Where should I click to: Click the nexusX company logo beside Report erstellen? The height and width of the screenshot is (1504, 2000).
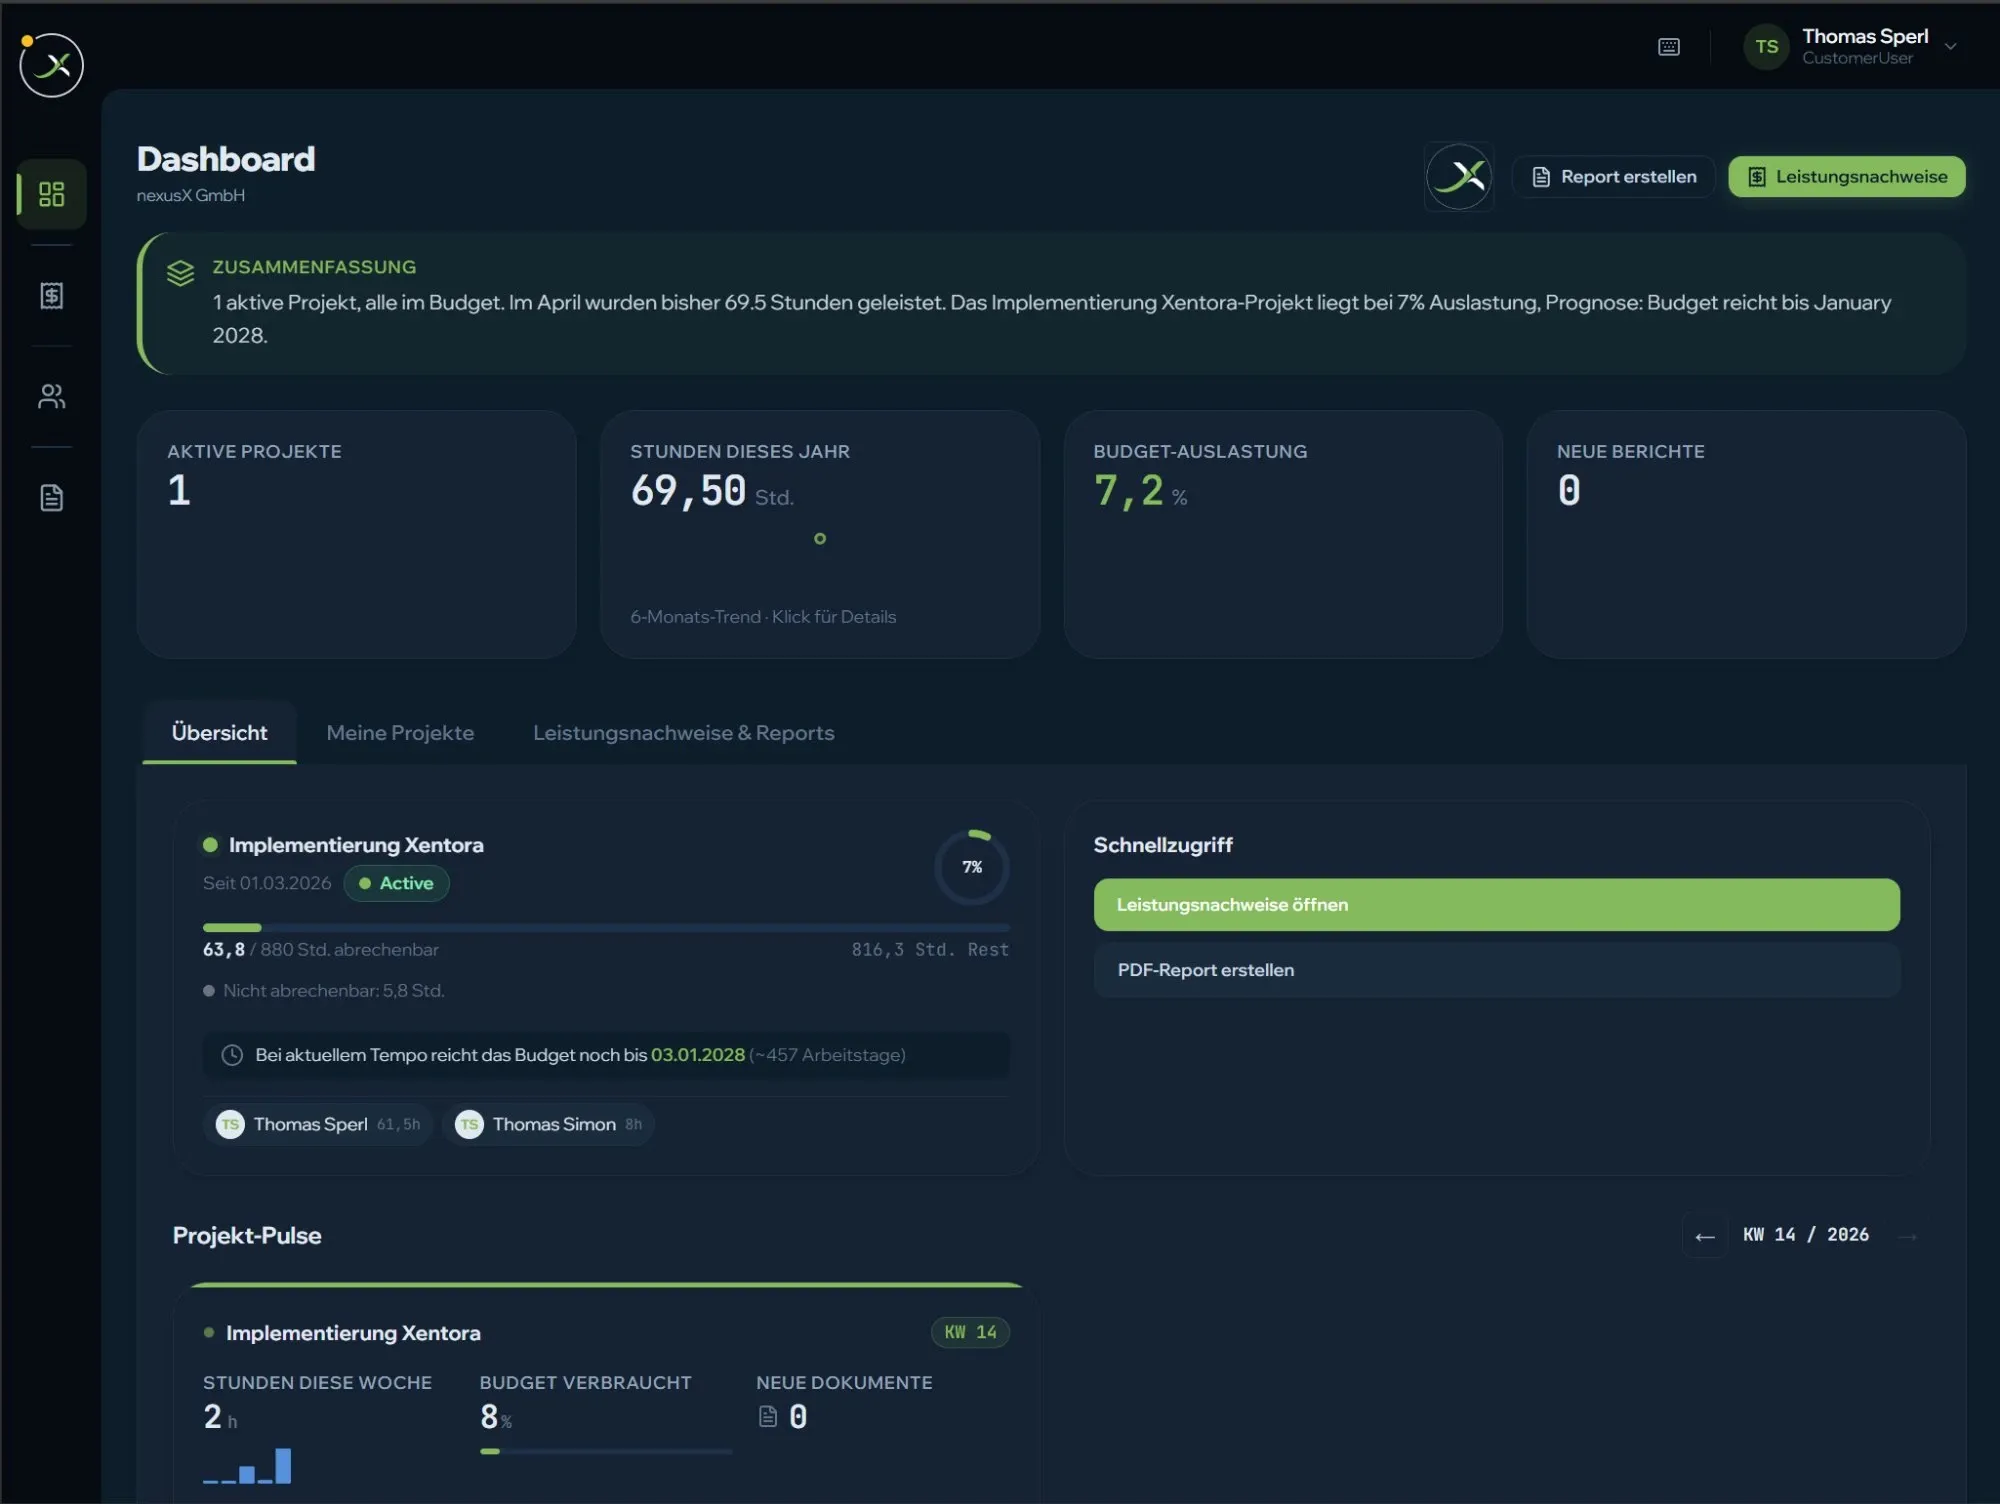tap(1459, 177)
